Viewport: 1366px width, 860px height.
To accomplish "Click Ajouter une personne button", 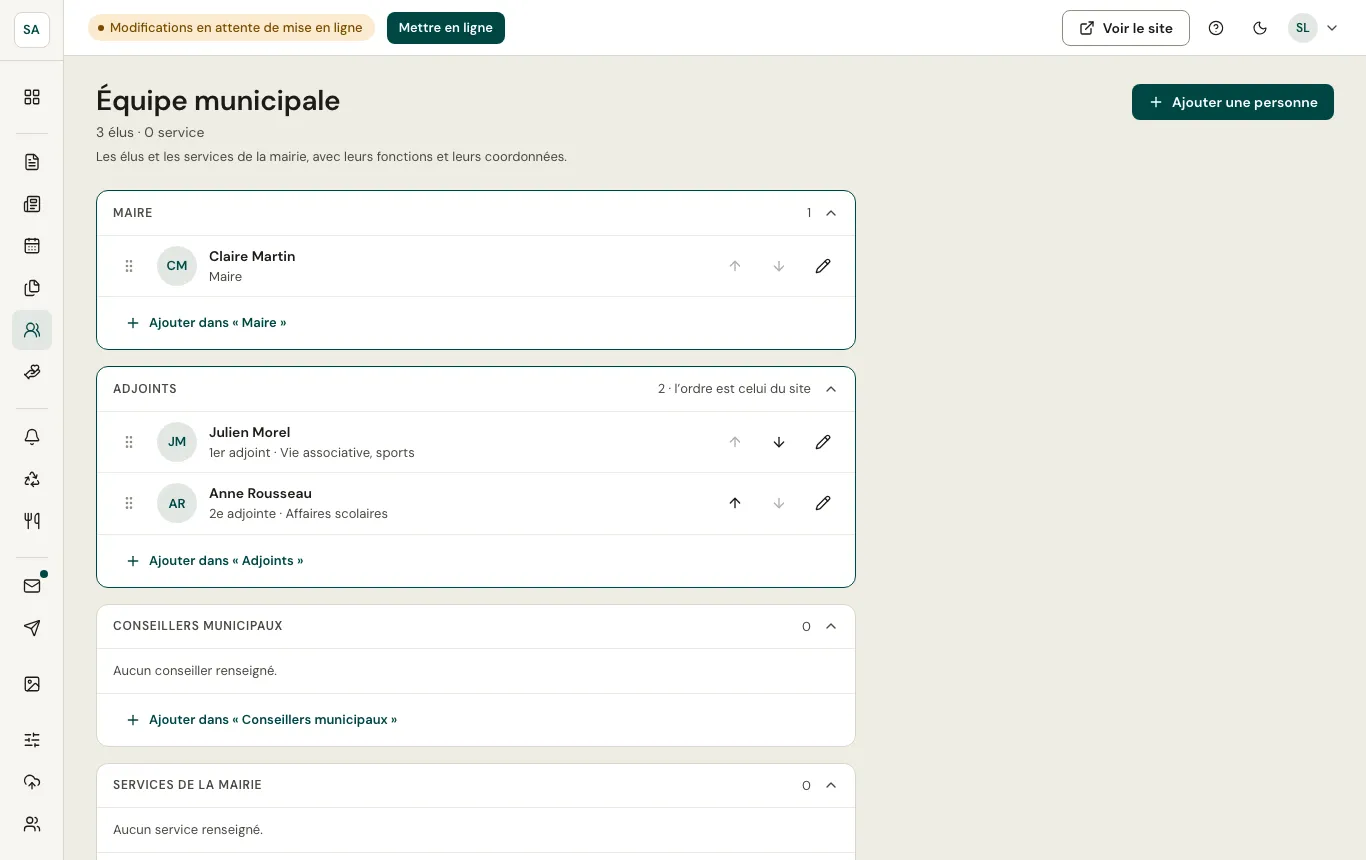I will tap(1233, 102).
